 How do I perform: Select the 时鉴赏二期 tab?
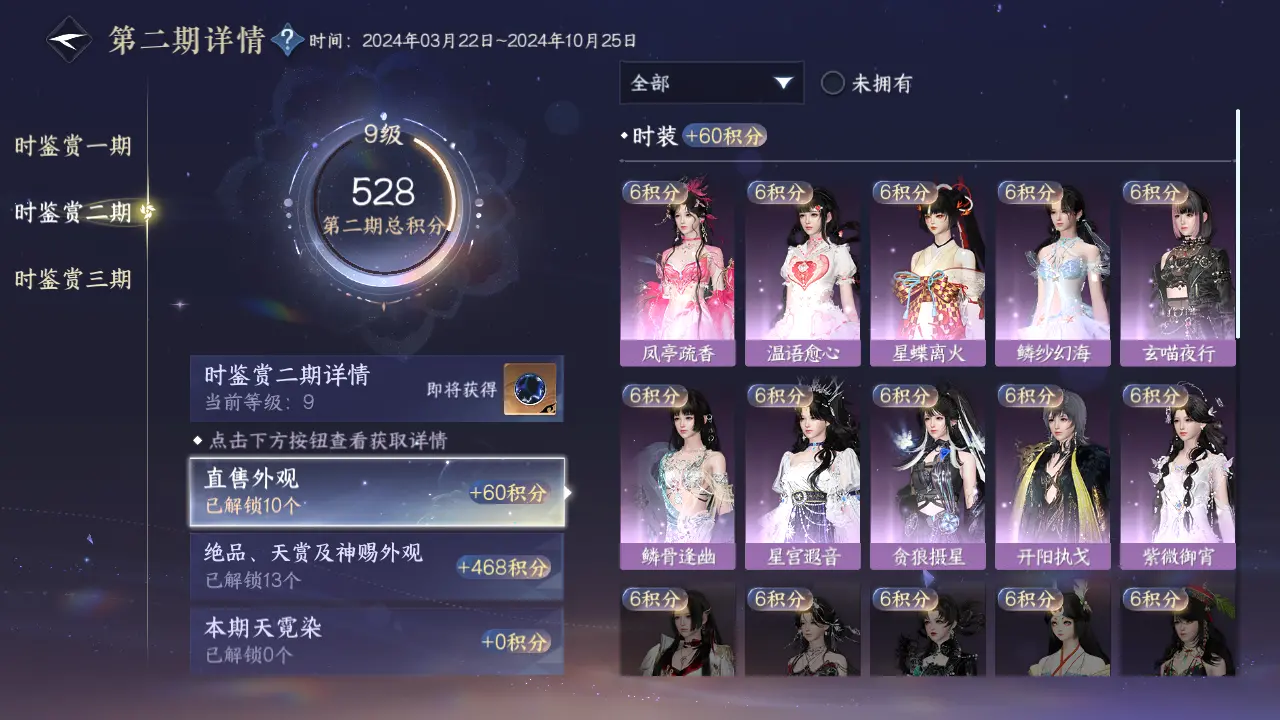(x=73, y=212)
